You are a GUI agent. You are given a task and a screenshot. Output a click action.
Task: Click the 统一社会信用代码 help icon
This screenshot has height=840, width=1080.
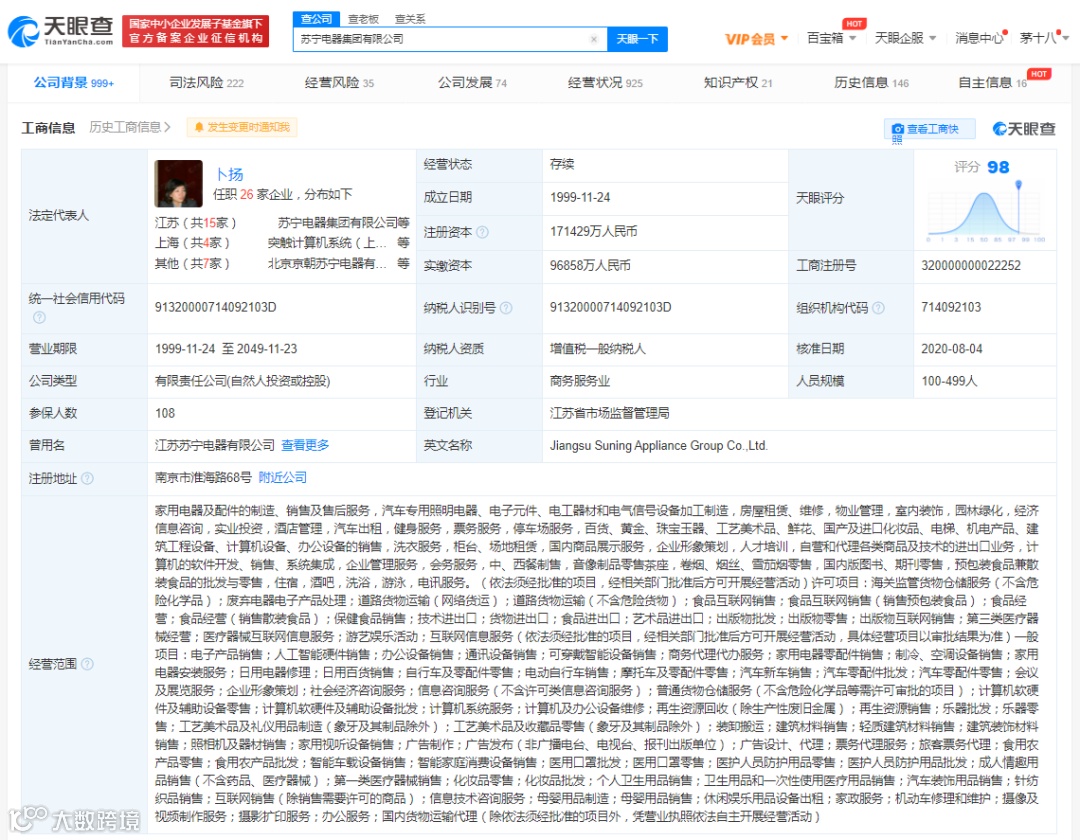(x=39, y=317)
